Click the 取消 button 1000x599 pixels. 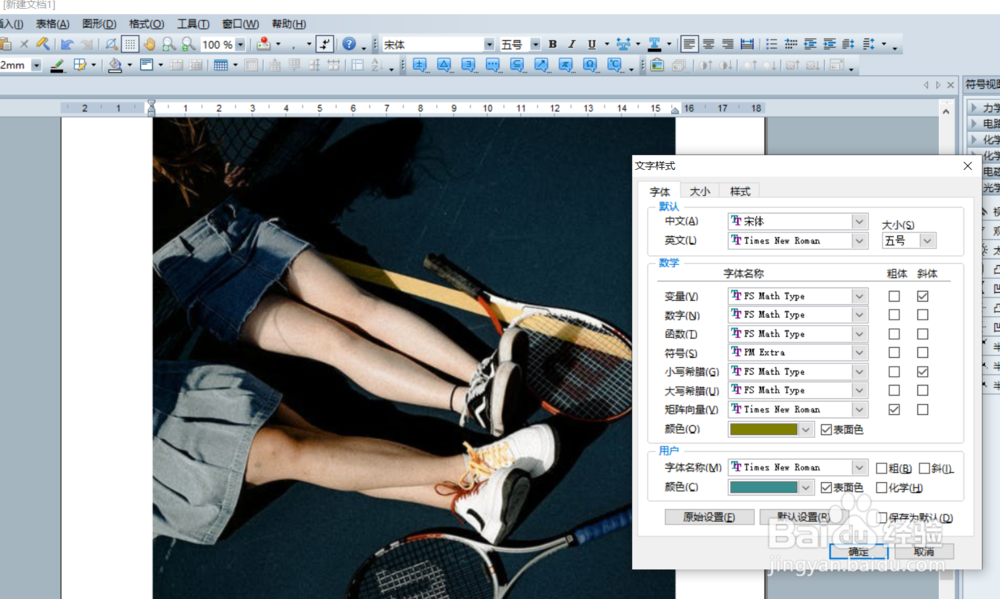coord(924,552)
